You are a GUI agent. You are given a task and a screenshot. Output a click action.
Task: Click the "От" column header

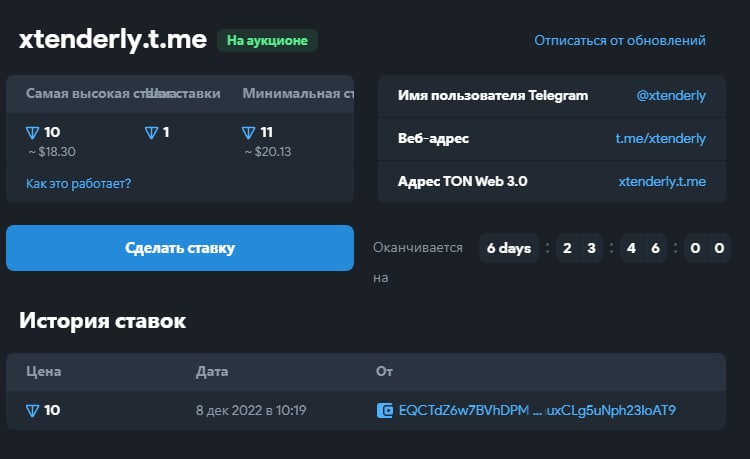point(384,371)
